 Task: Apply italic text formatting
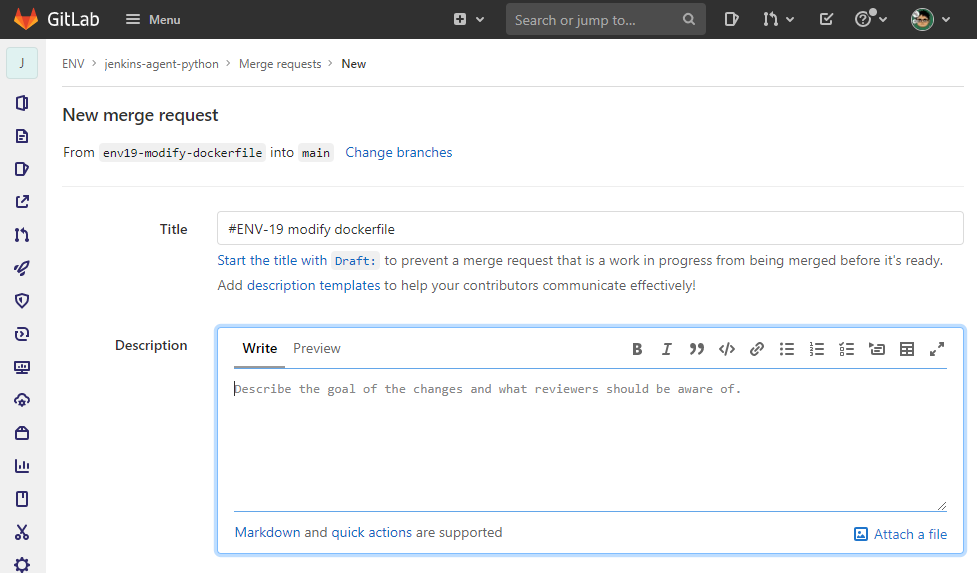coord(666,349)
